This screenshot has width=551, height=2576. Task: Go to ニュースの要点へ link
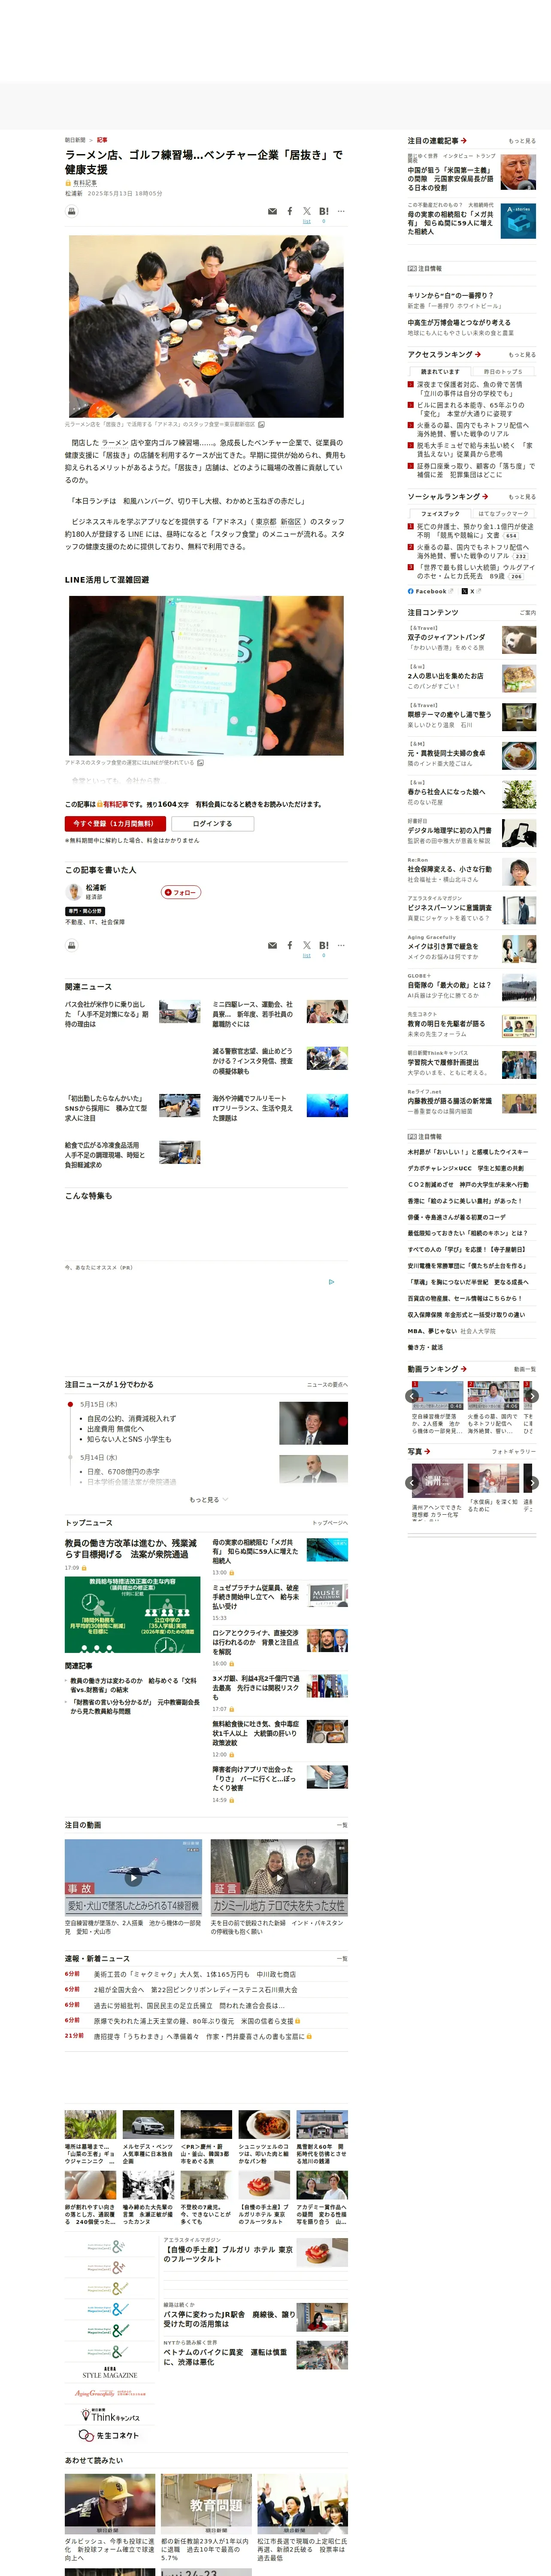(327, 1385)
